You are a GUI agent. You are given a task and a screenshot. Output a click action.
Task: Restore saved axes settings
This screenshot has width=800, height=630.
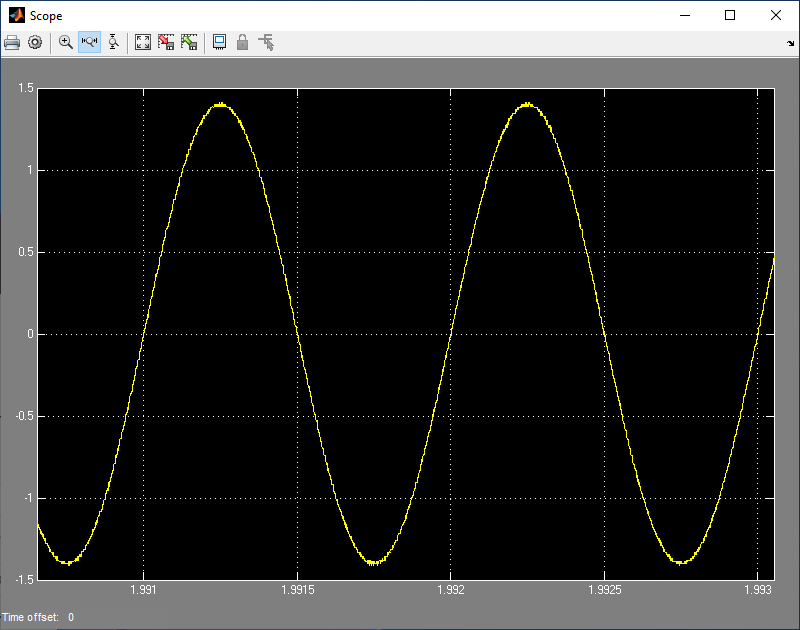point(189,43)
